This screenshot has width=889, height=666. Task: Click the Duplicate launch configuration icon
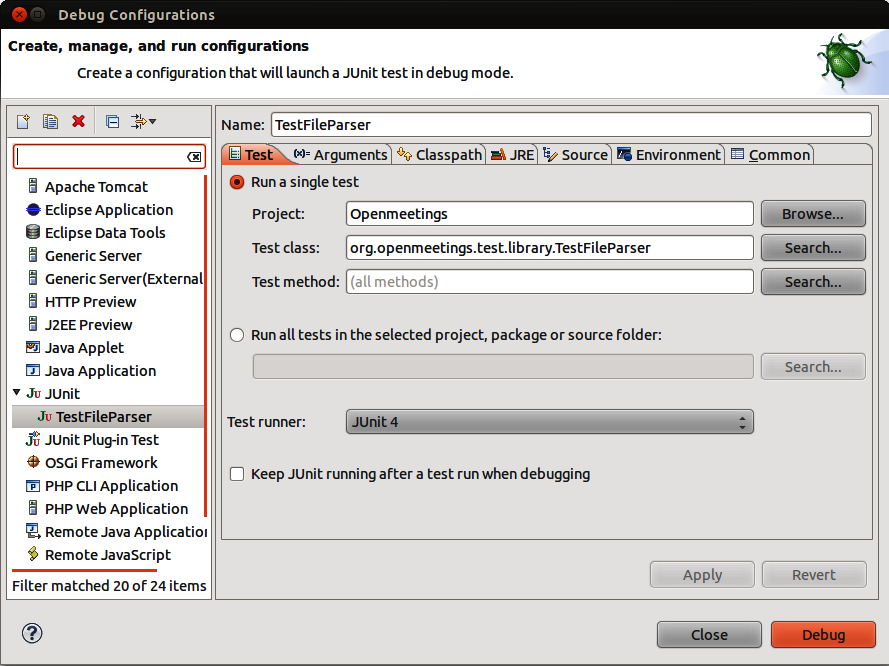(x=50, y=121)
